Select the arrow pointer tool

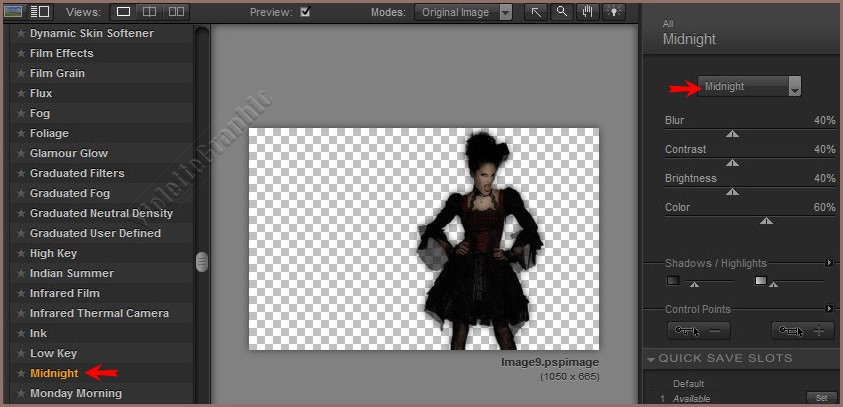(536, 12)
